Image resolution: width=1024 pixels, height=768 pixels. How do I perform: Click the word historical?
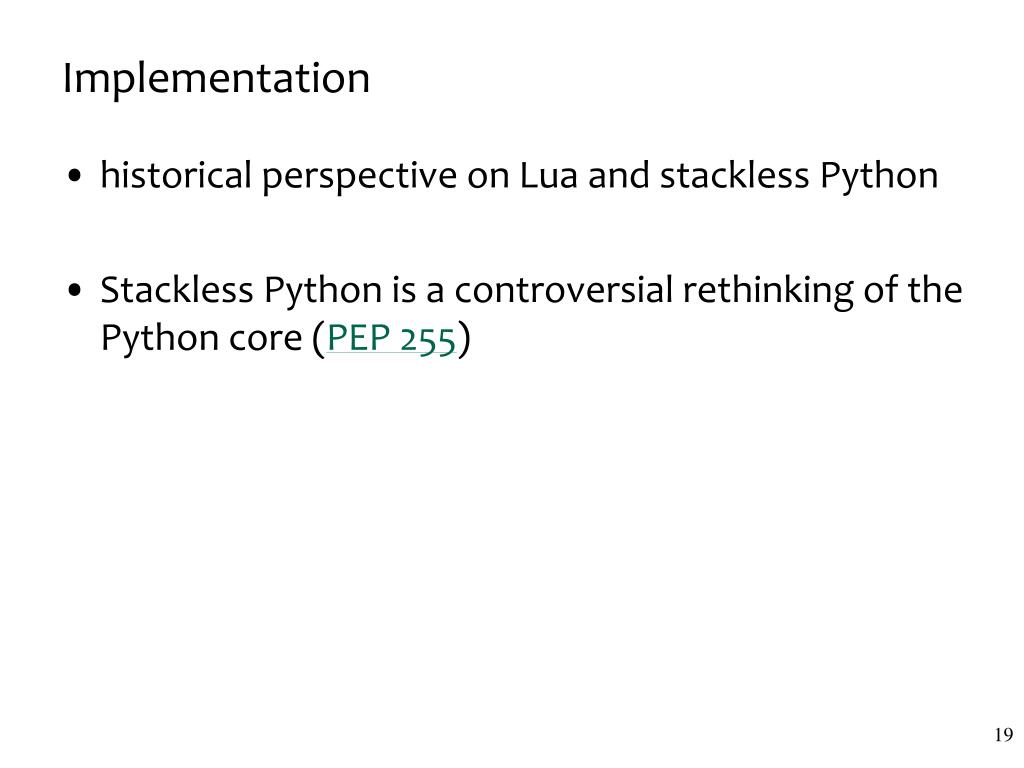click(x=176, y=176)
